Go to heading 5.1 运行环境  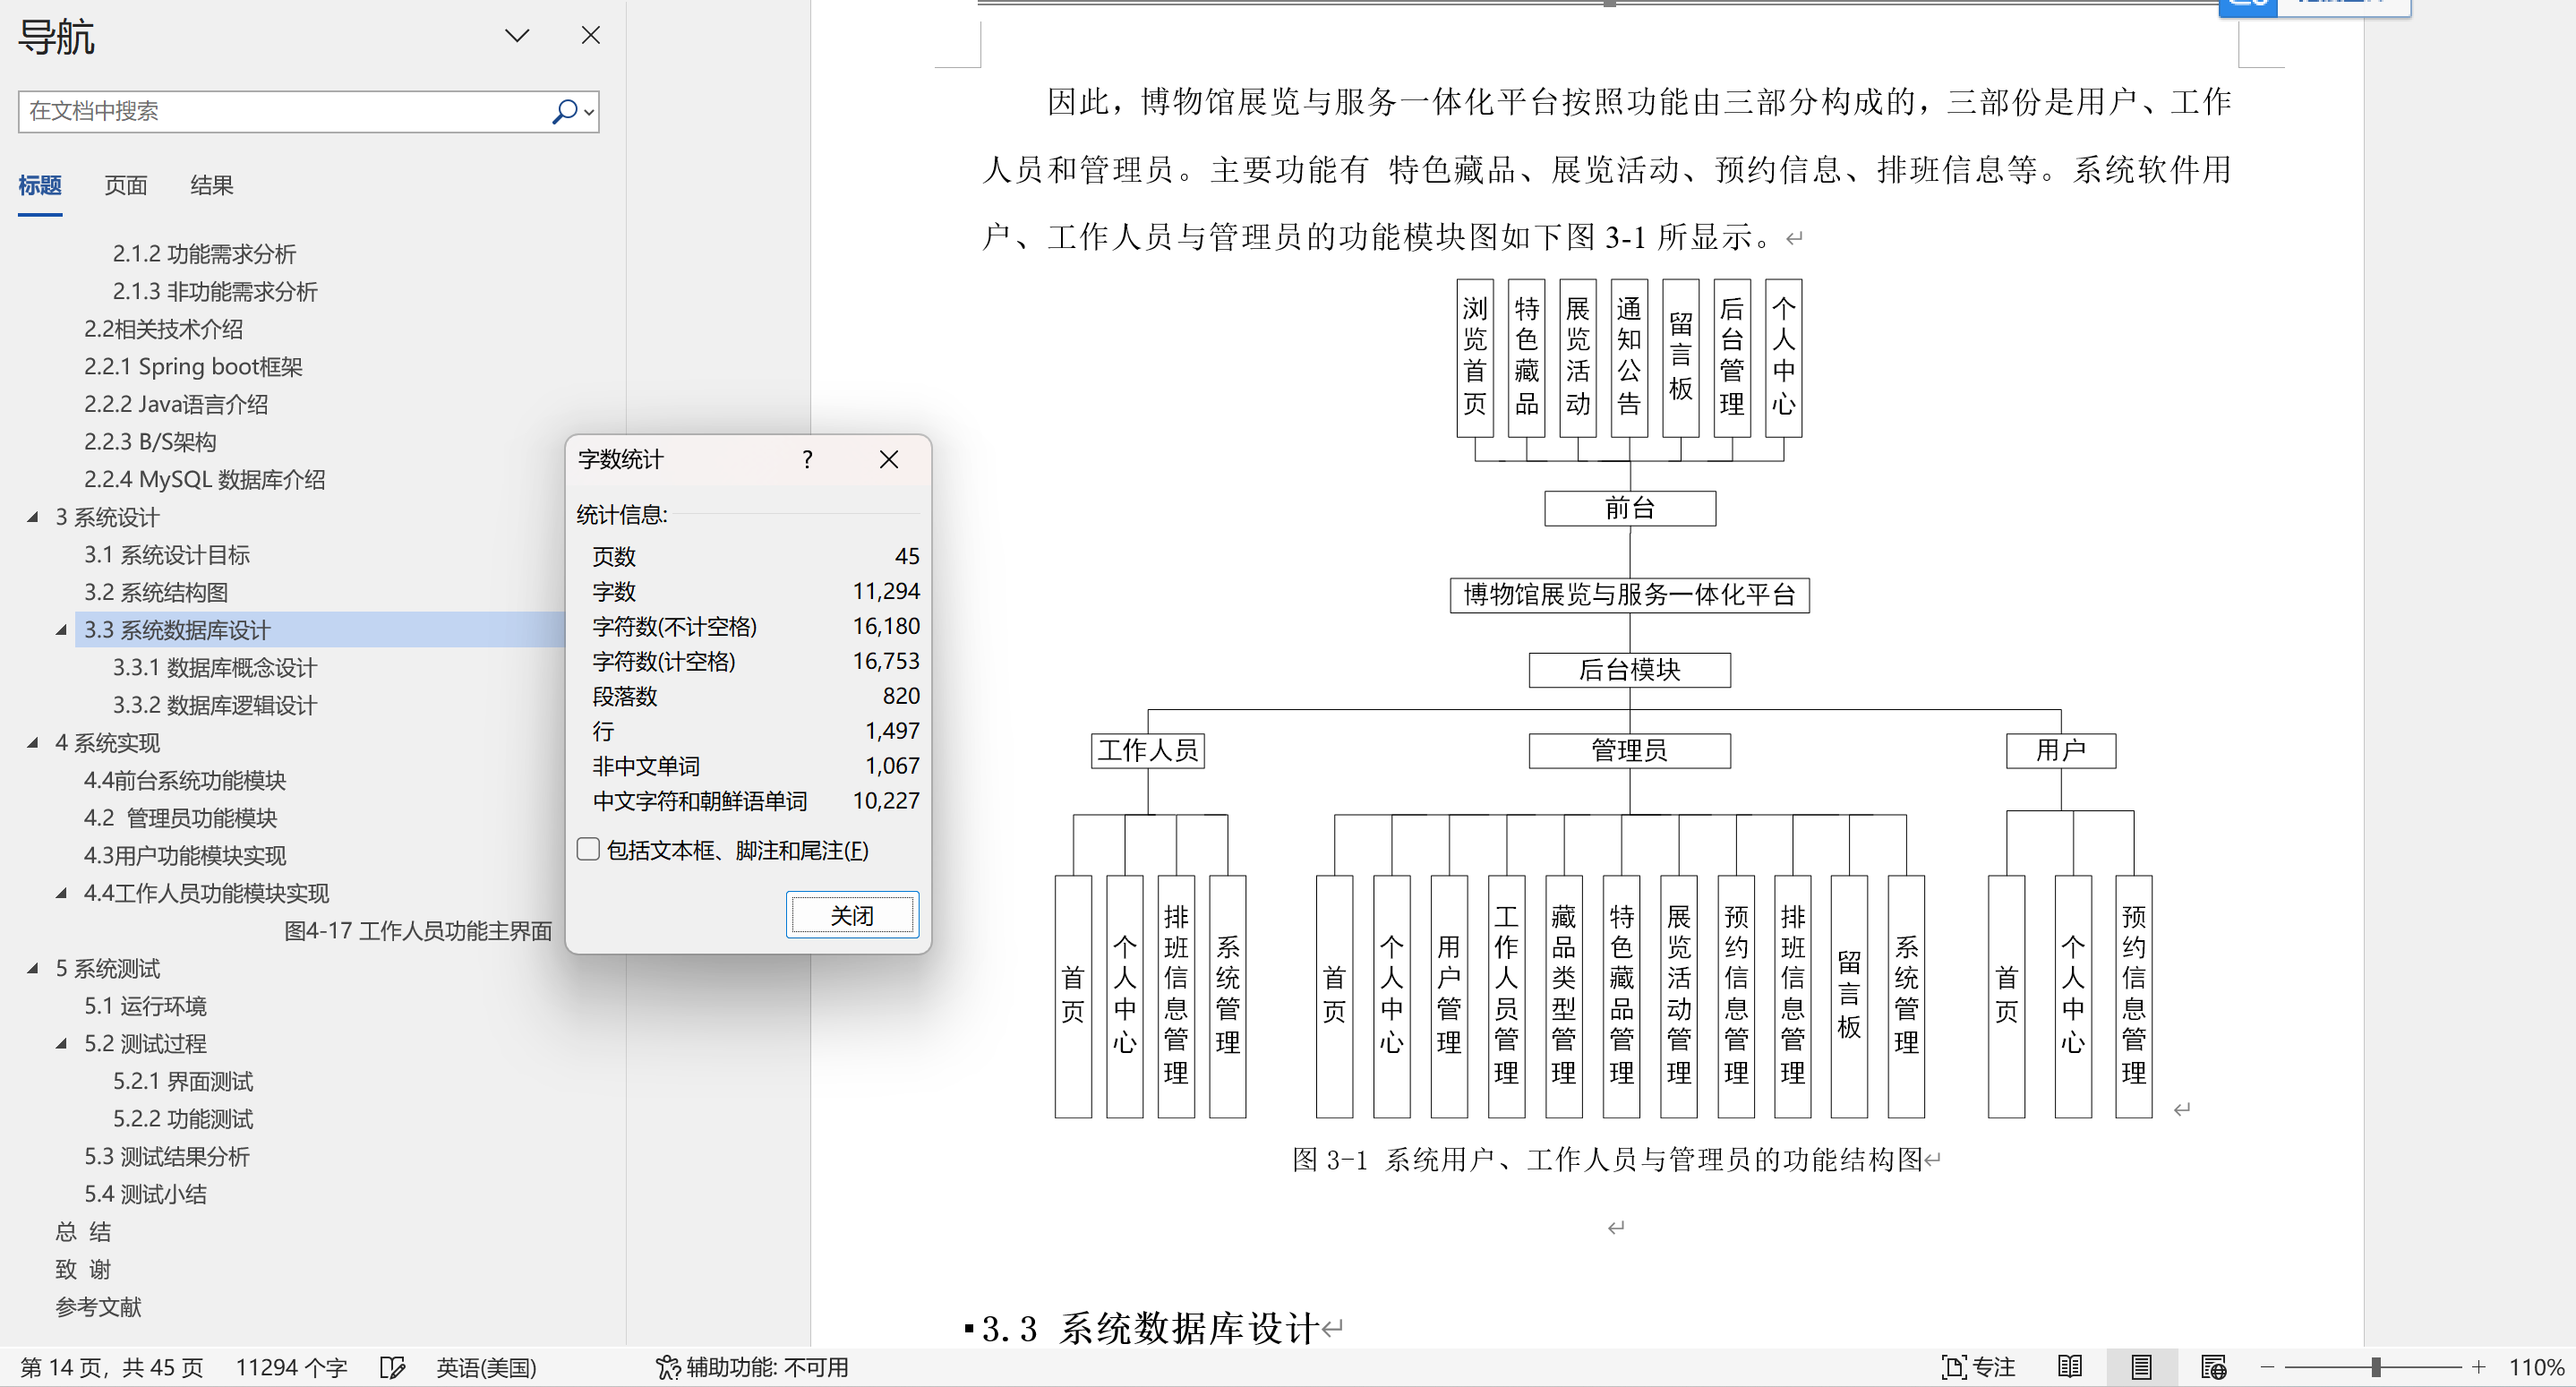pos(145,1006)
